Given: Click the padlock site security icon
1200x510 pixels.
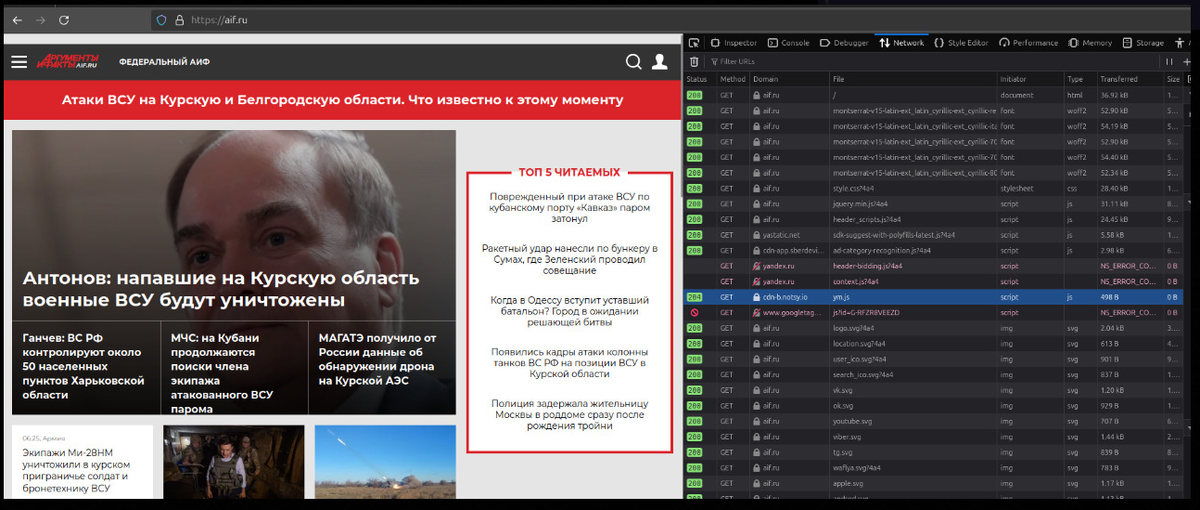Looking at the screenshot, I should 179,19.
